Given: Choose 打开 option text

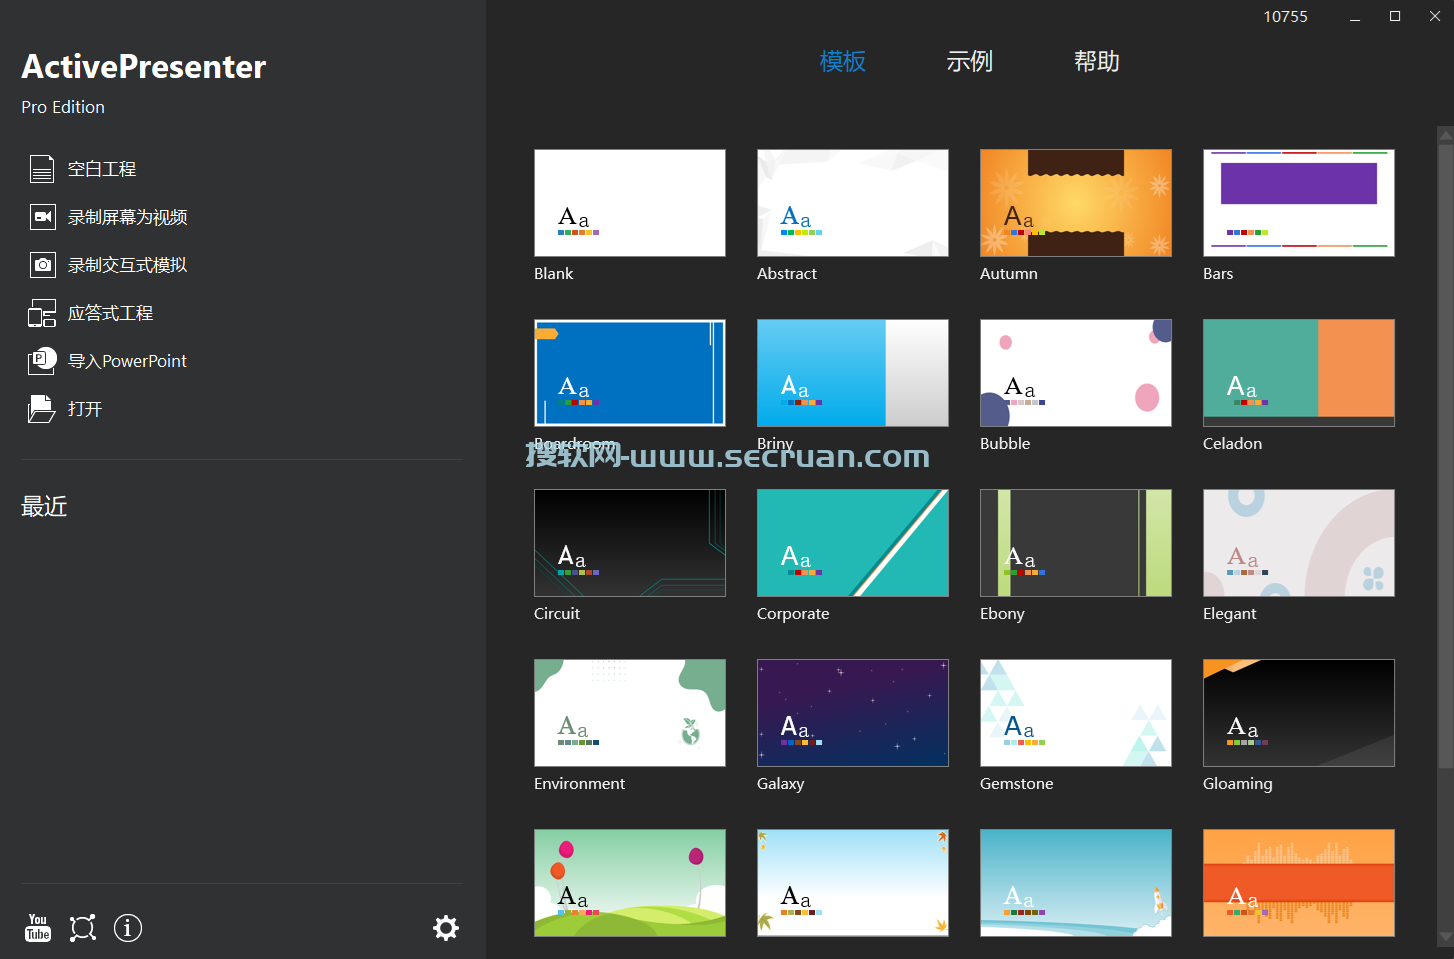Looking at the screenshot, I should (85, 409).
